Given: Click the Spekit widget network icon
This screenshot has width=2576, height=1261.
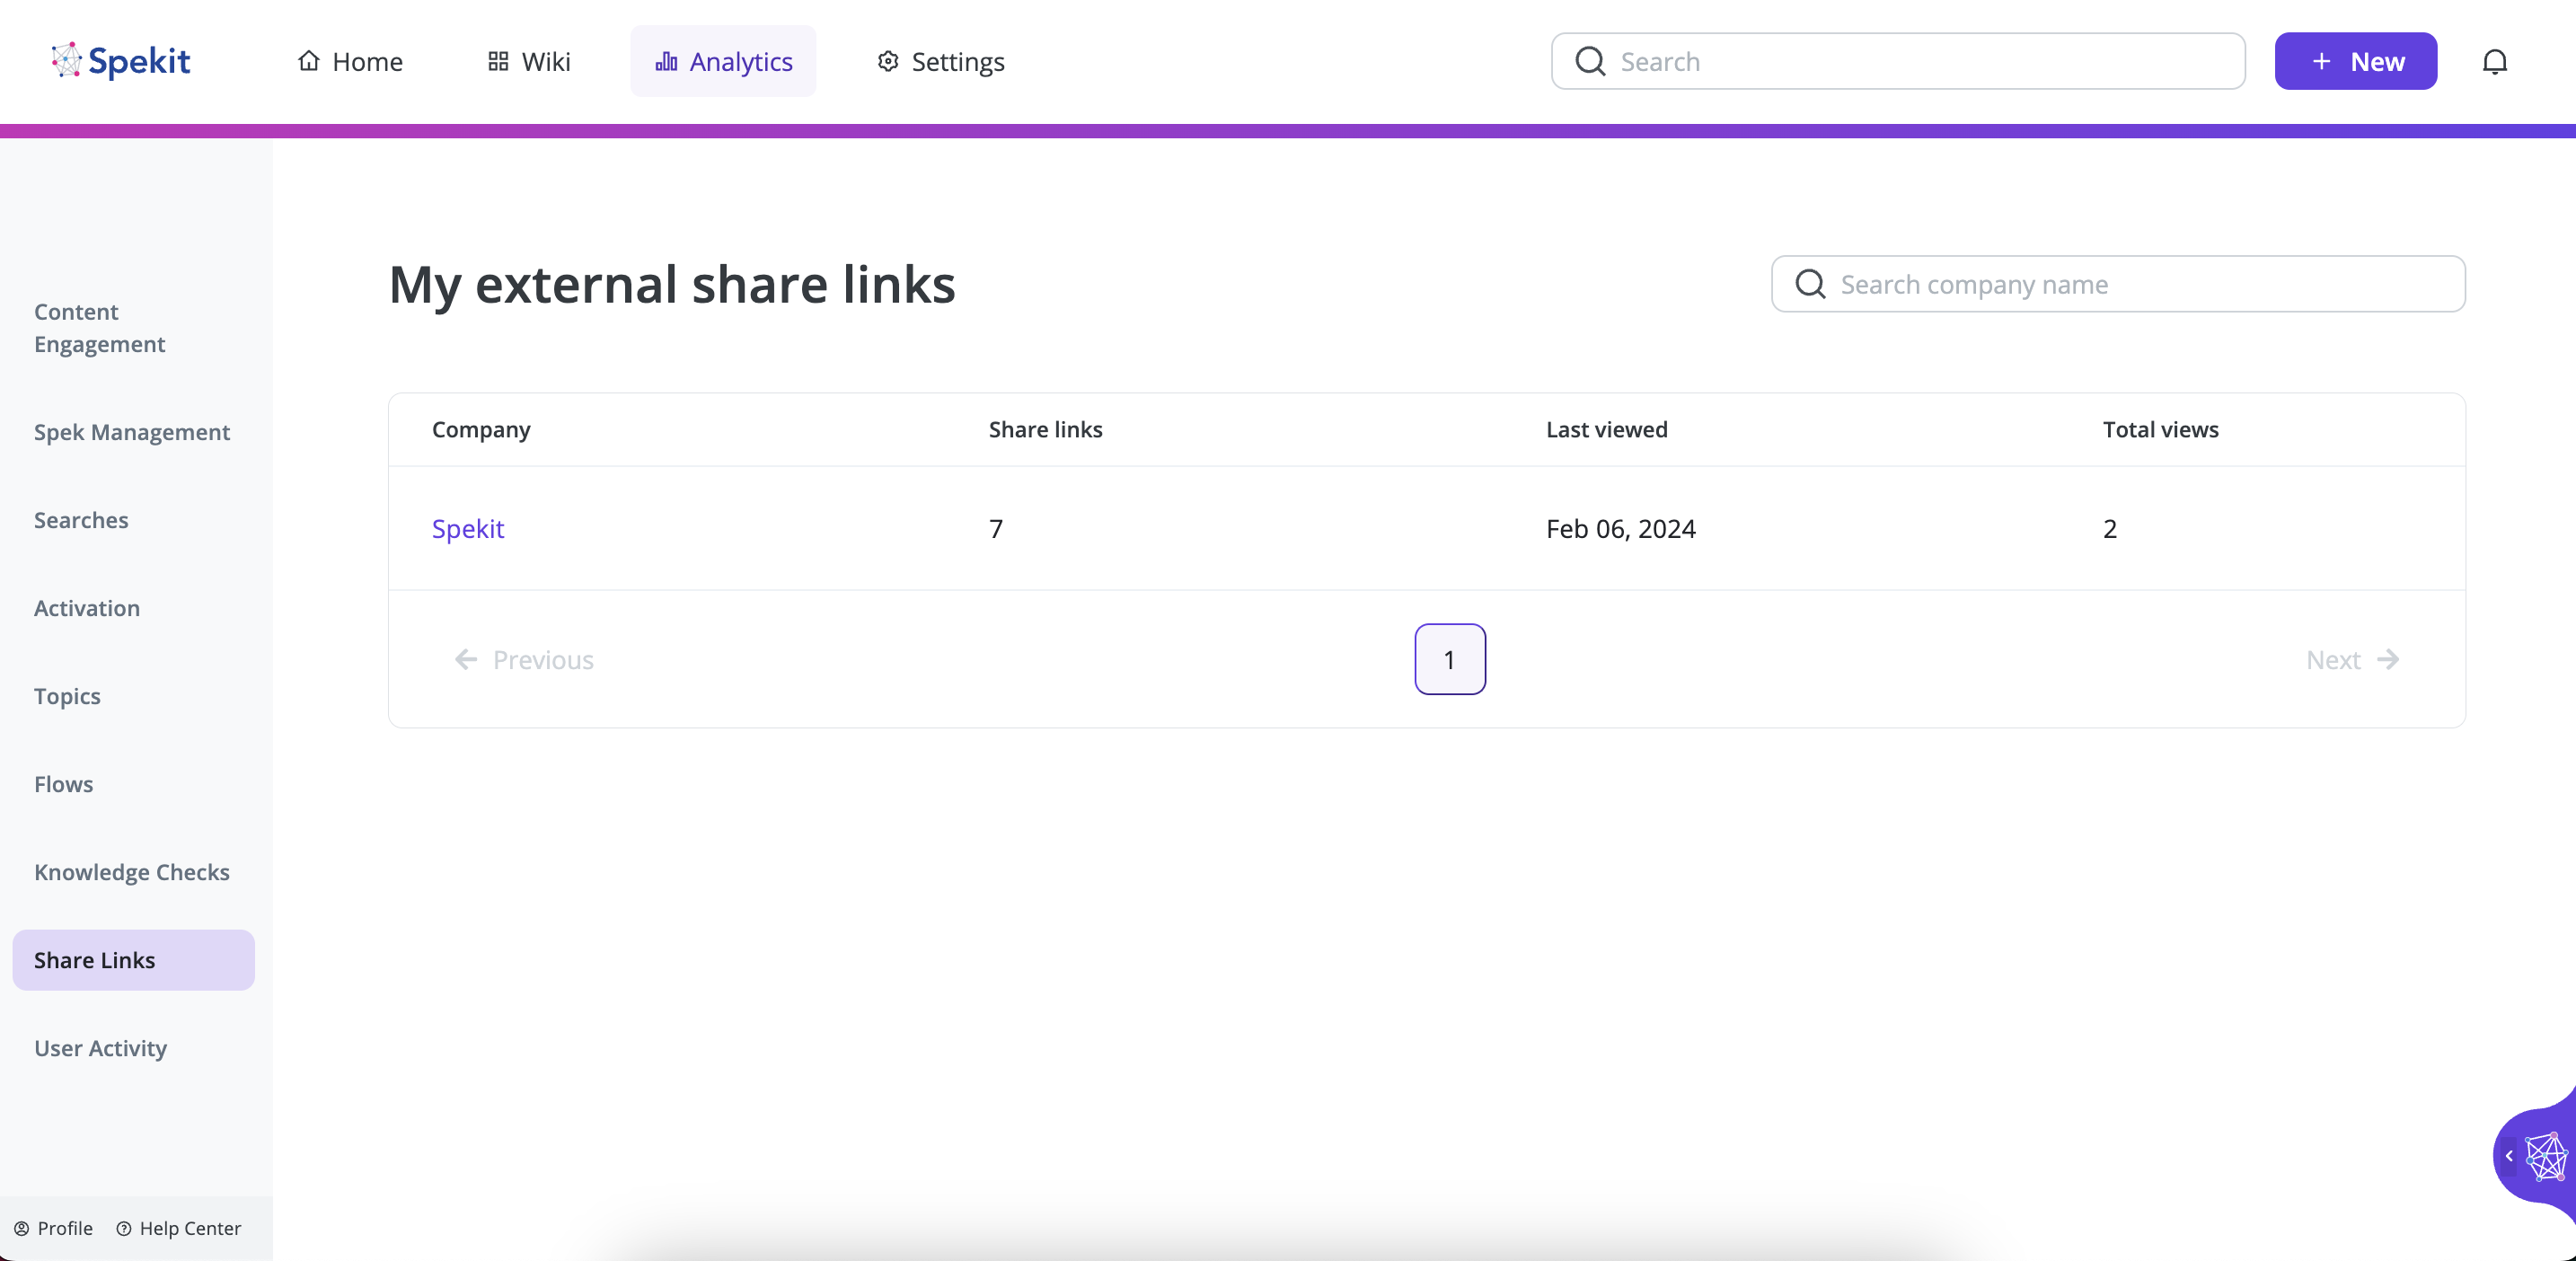Looking at the screenshot, I should [x=2546, y=1157].
